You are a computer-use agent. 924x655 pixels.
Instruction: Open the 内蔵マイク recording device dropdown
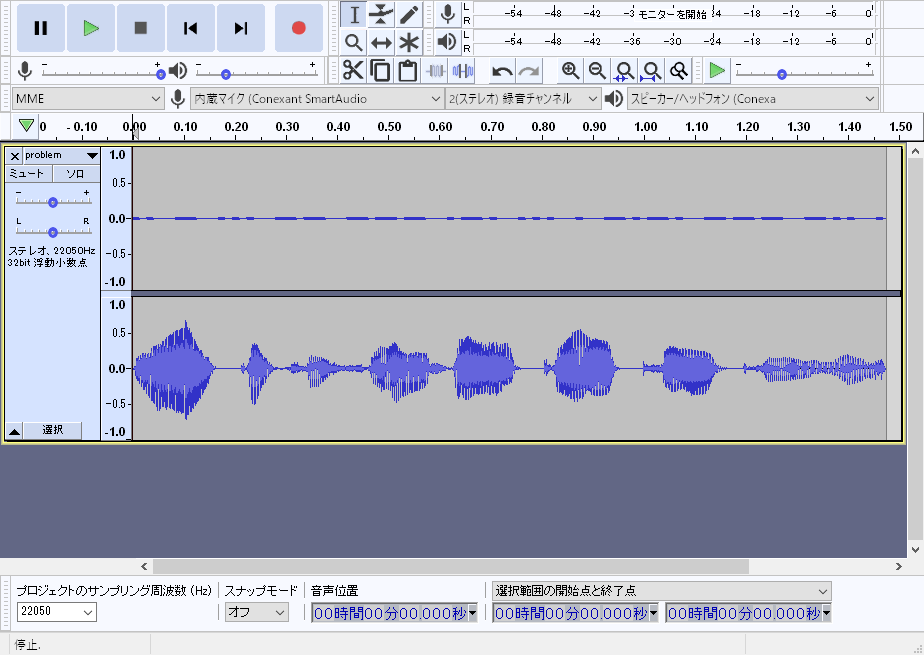click(317, 98)
